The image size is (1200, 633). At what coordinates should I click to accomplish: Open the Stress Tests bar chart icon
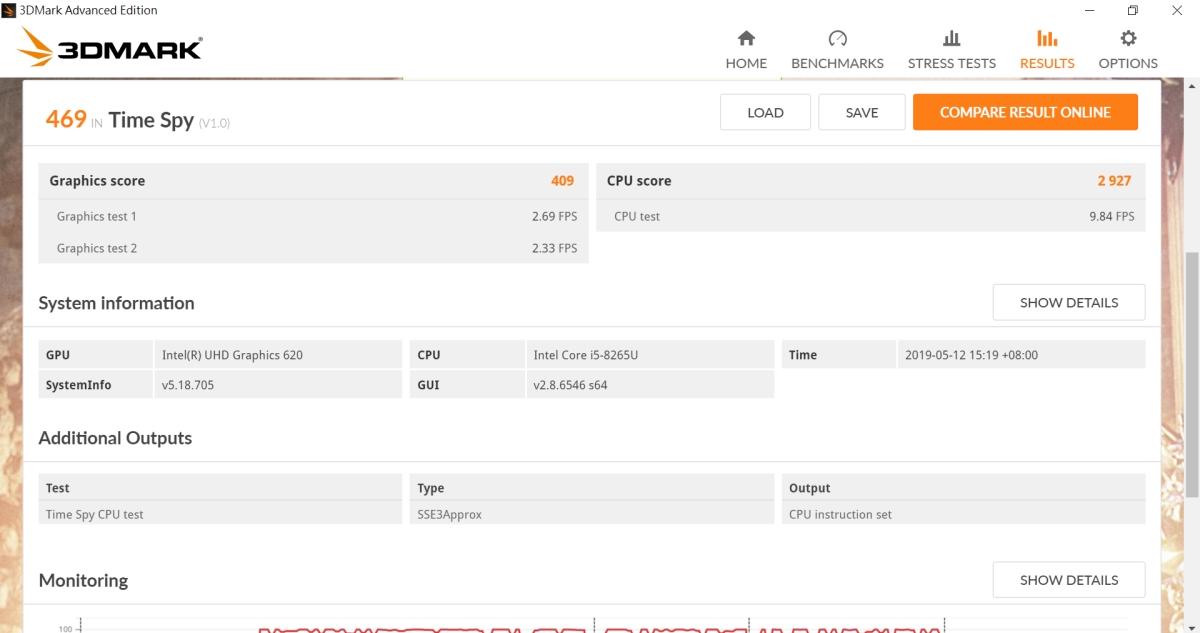point(952,38)
